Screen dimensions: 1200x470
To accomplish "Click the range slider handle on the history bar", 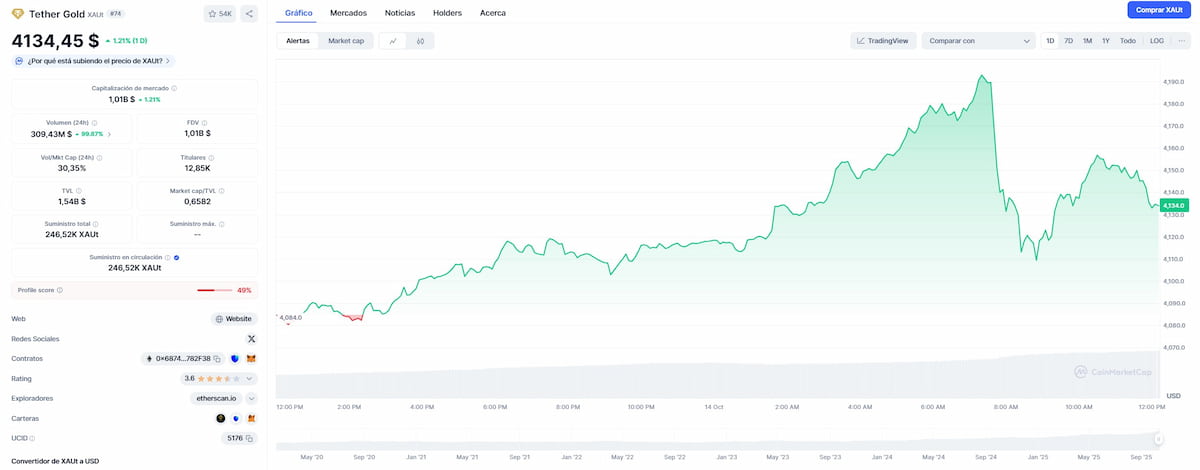I will (x=1158, y=438).
